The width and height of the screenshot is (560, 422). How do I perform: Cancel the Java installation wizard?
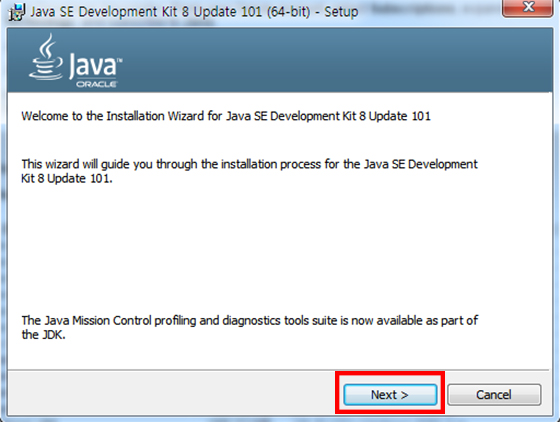494,395
